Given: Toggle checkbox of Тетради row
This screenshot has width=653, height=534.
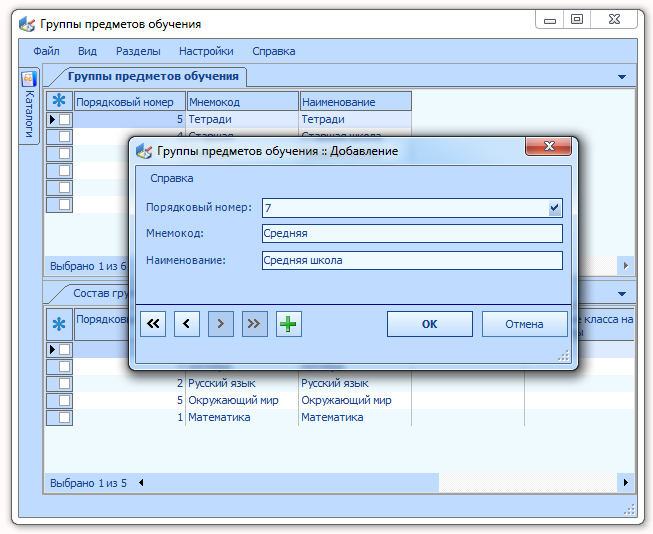Looking at the screenshot, I should tap(65, 120).
